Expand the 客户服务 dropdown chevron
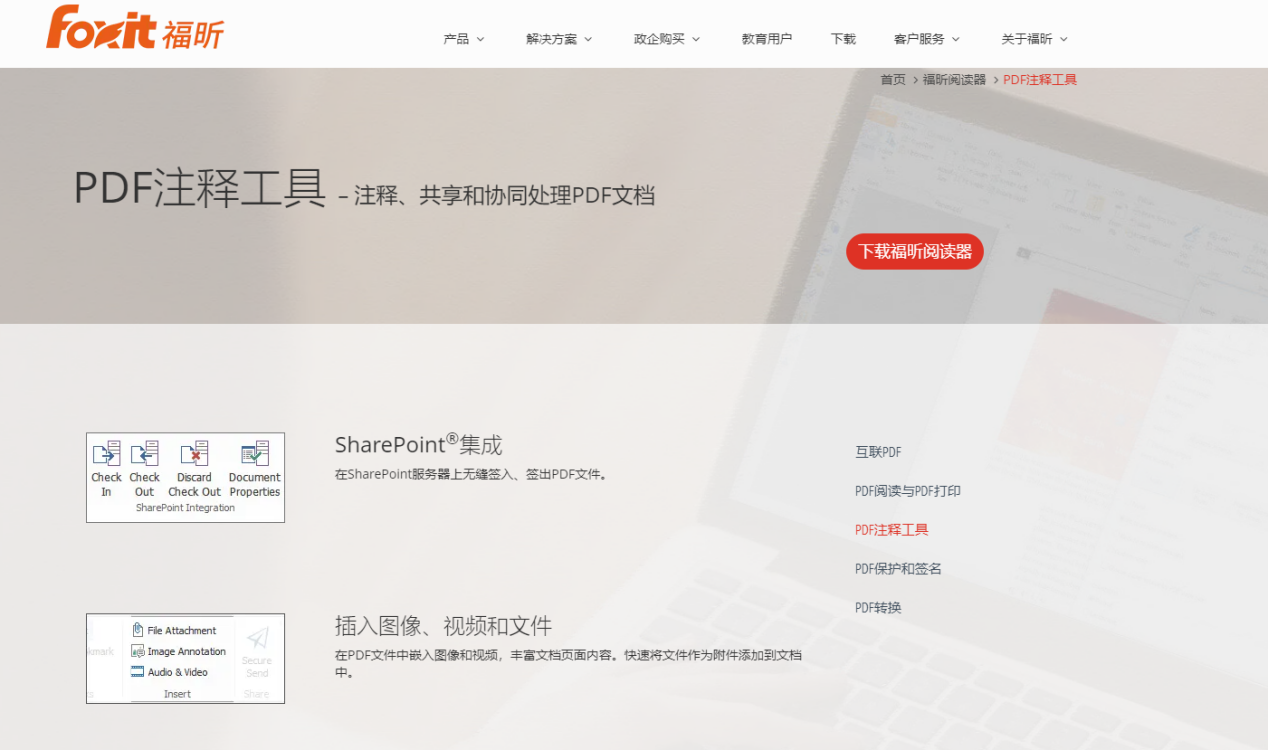1268x750 pixels. (x=956, y=39)
